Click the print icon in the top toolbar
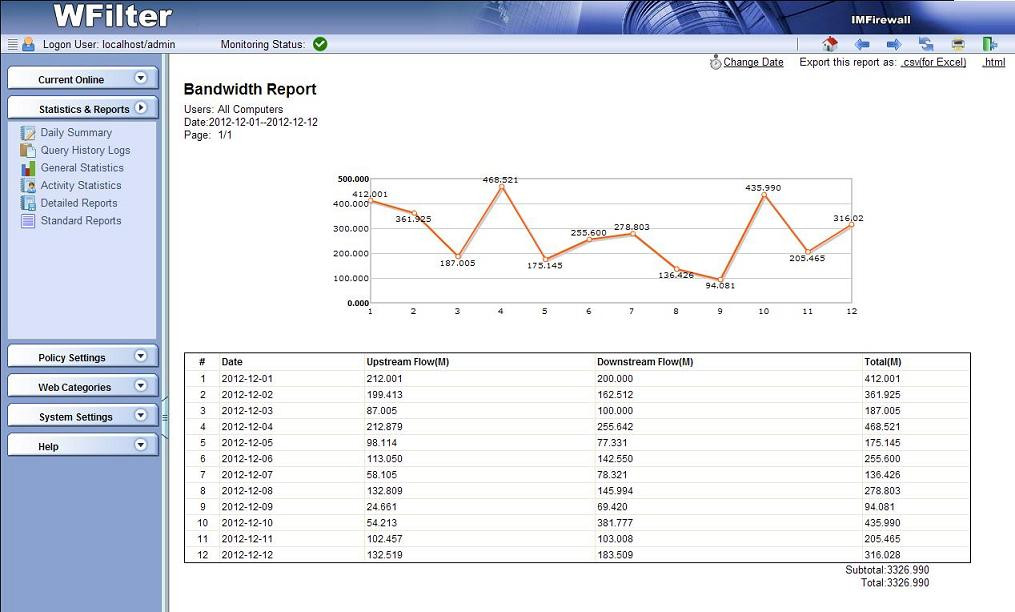Screen dimensions: 1015x612 pyautogui.click(x=958, y=44)
